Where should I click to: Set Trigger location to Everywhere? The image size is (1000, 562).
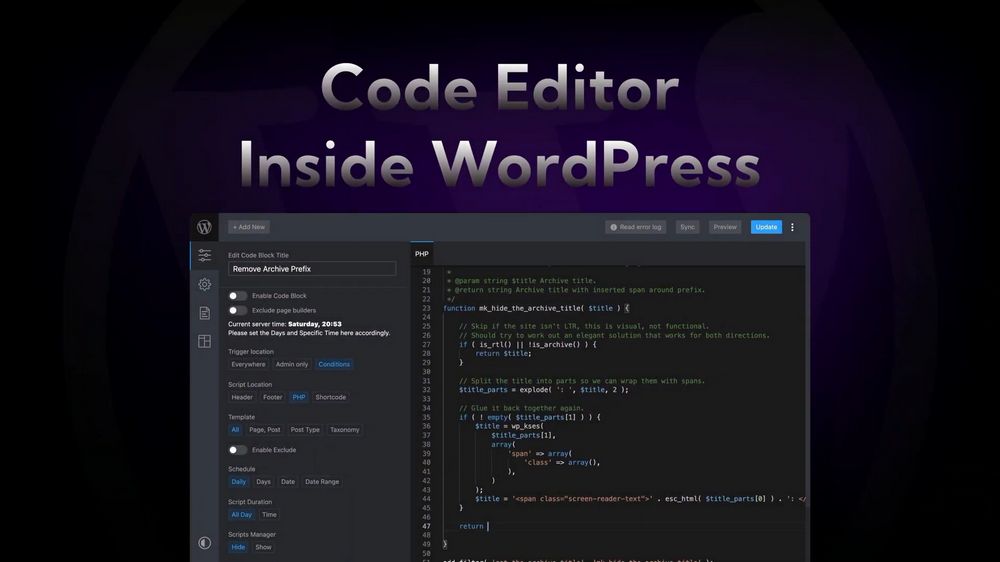[248, 364]
